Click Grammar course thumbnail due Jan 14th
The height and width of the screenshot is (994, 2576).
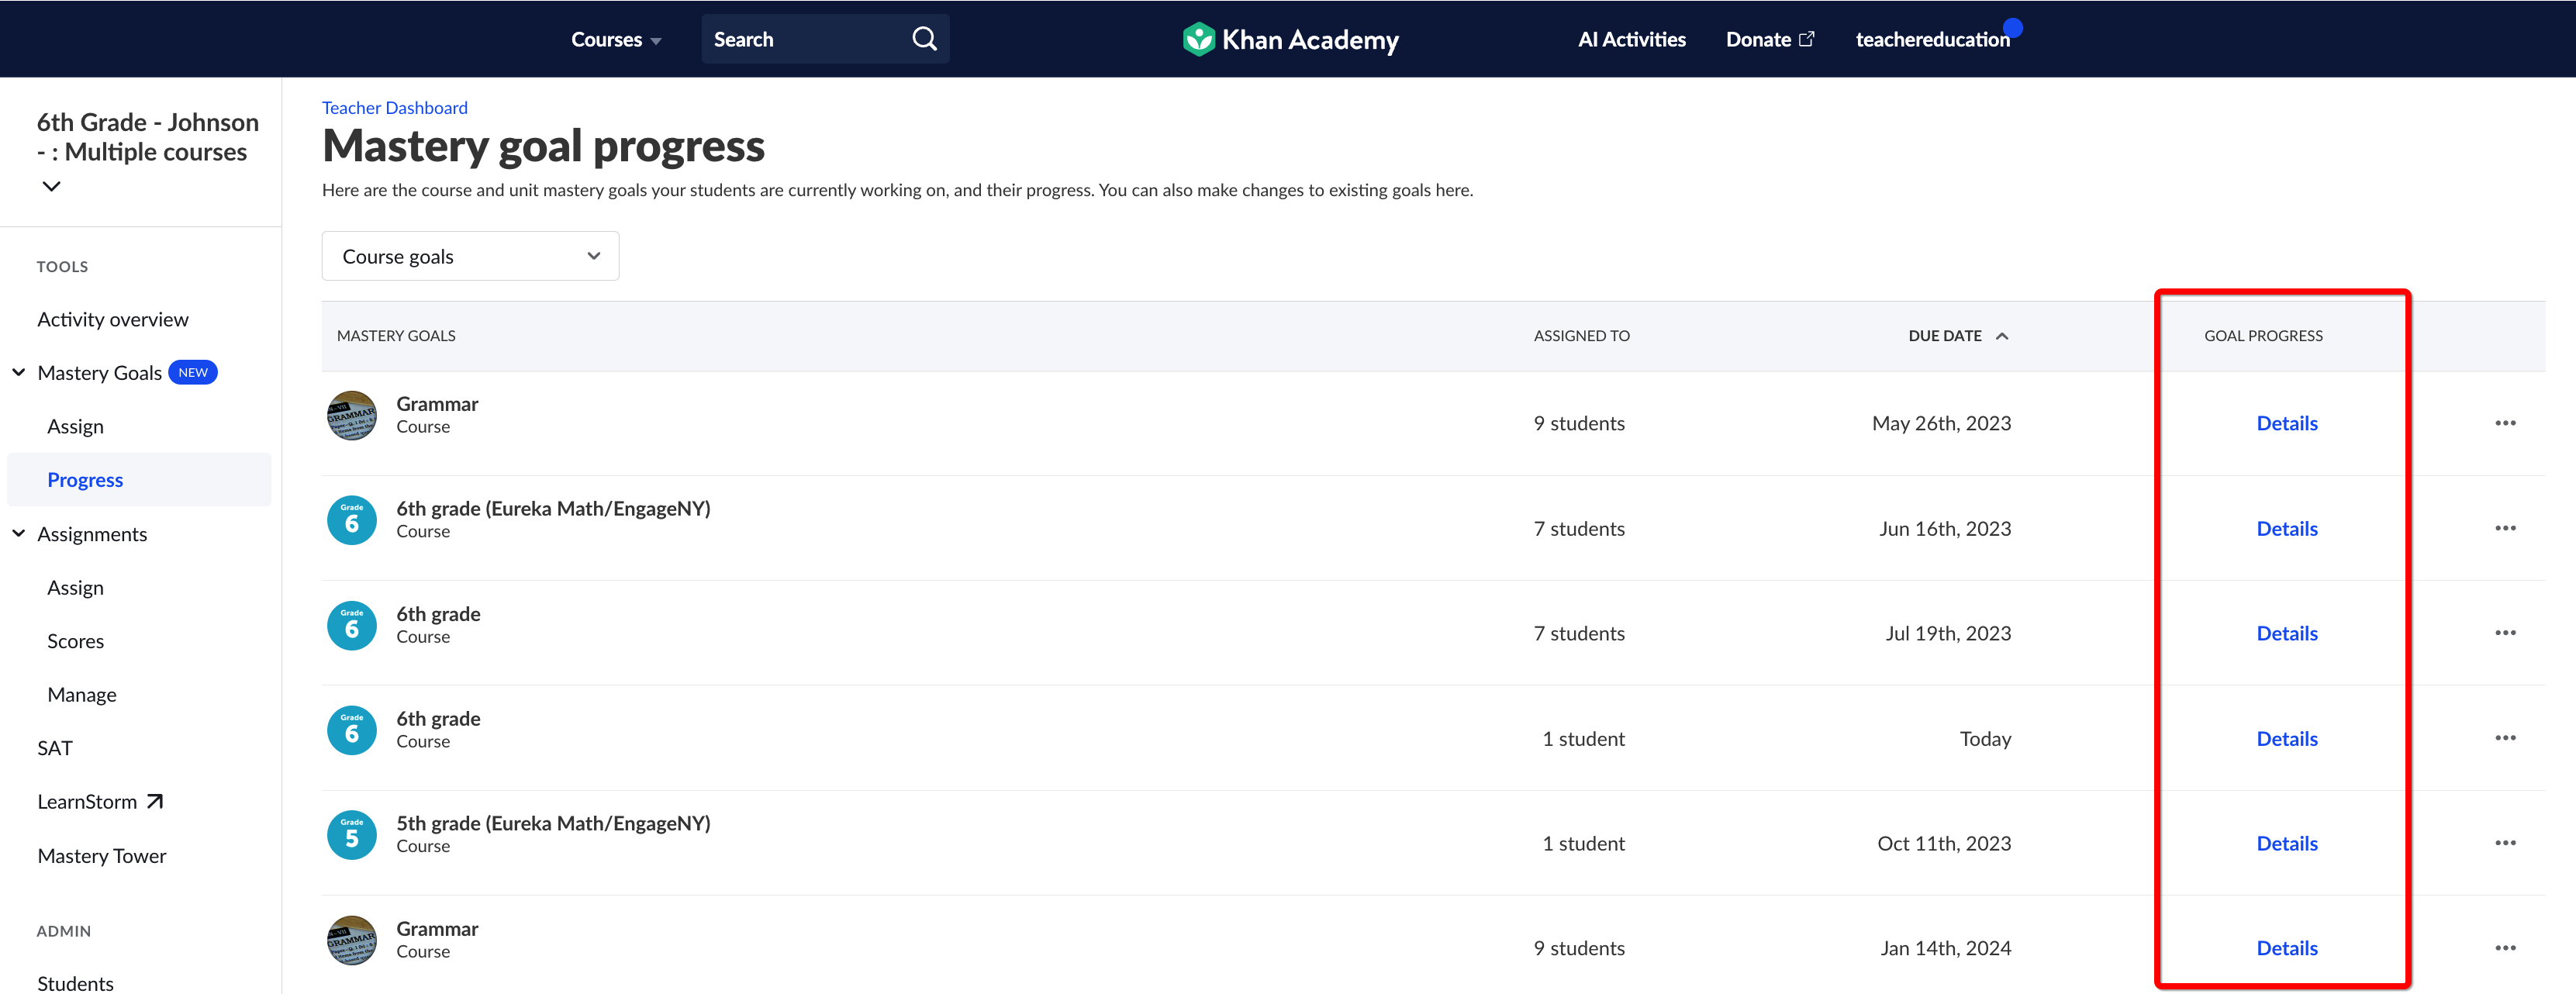352,940
